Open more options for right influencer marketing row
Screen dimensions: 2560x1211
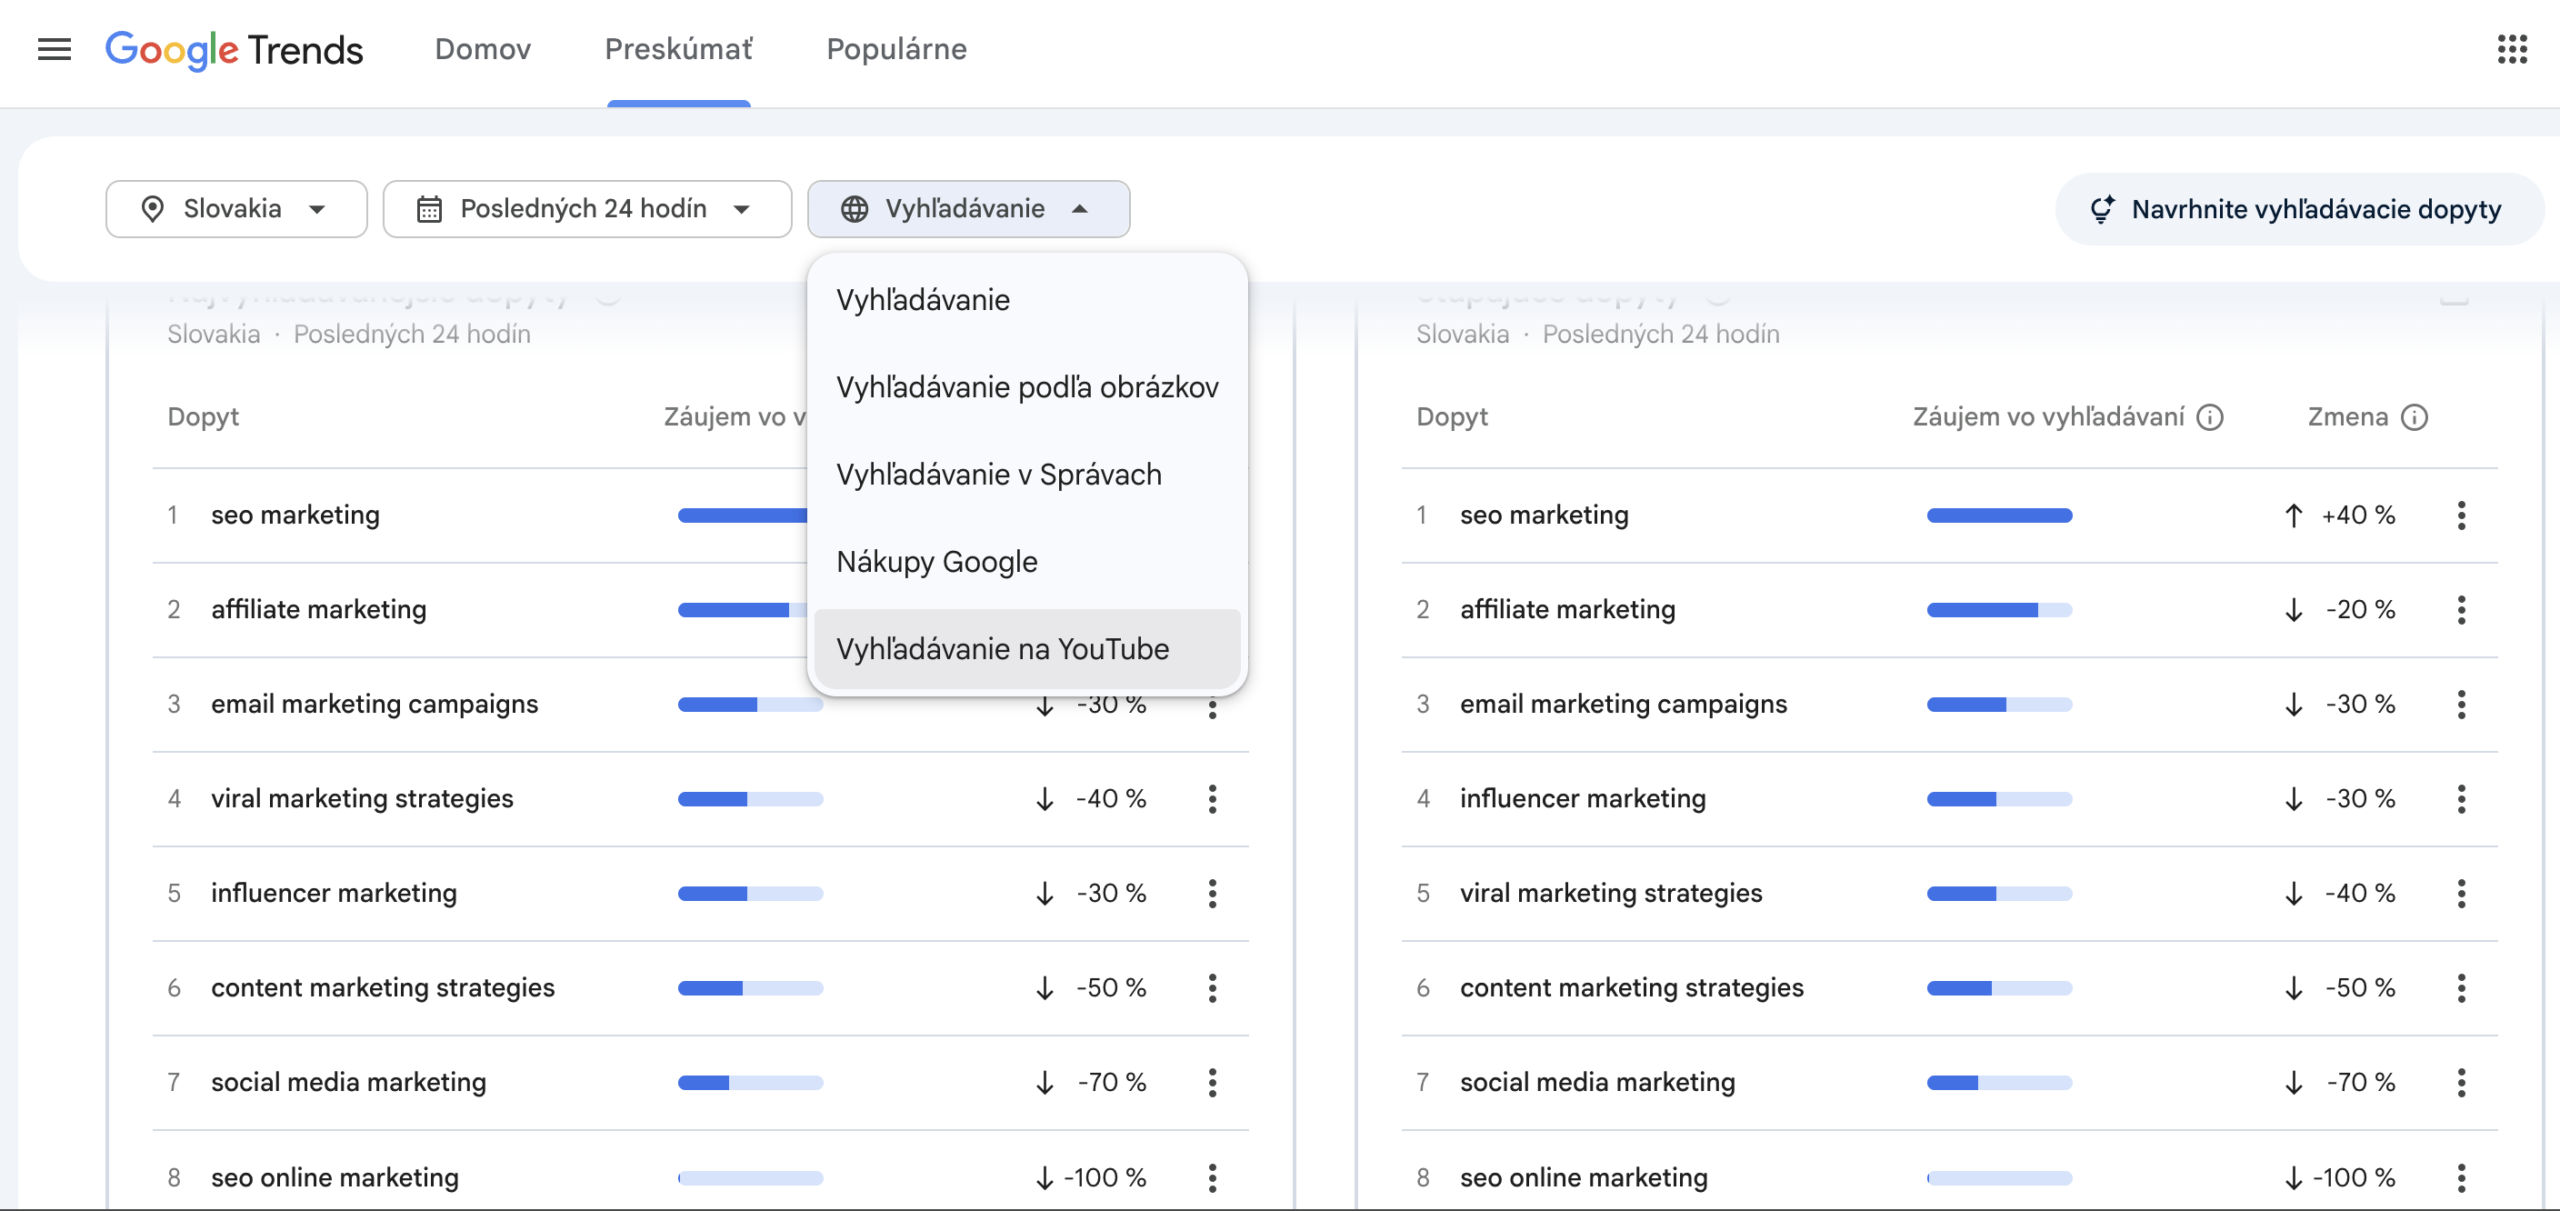coord(2461,798)
